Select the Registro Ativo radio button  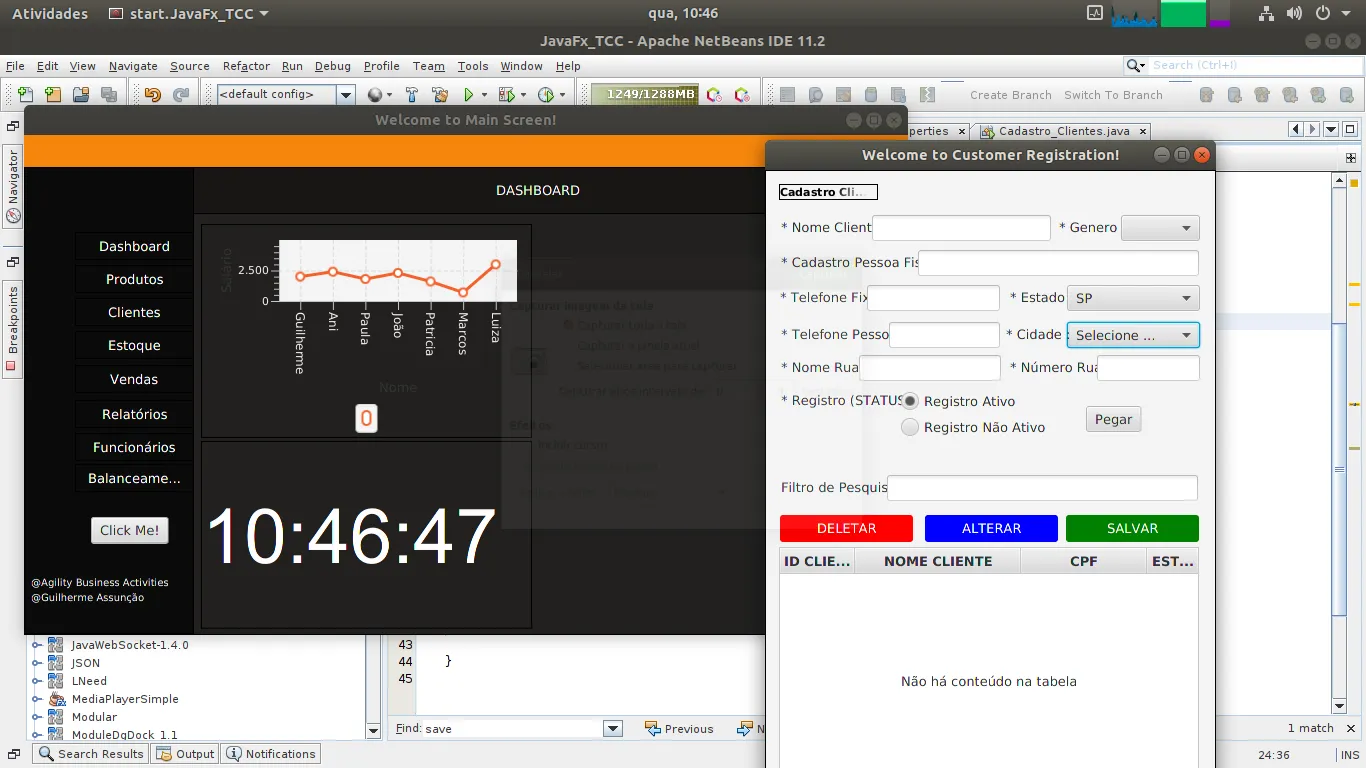(910, 401)
